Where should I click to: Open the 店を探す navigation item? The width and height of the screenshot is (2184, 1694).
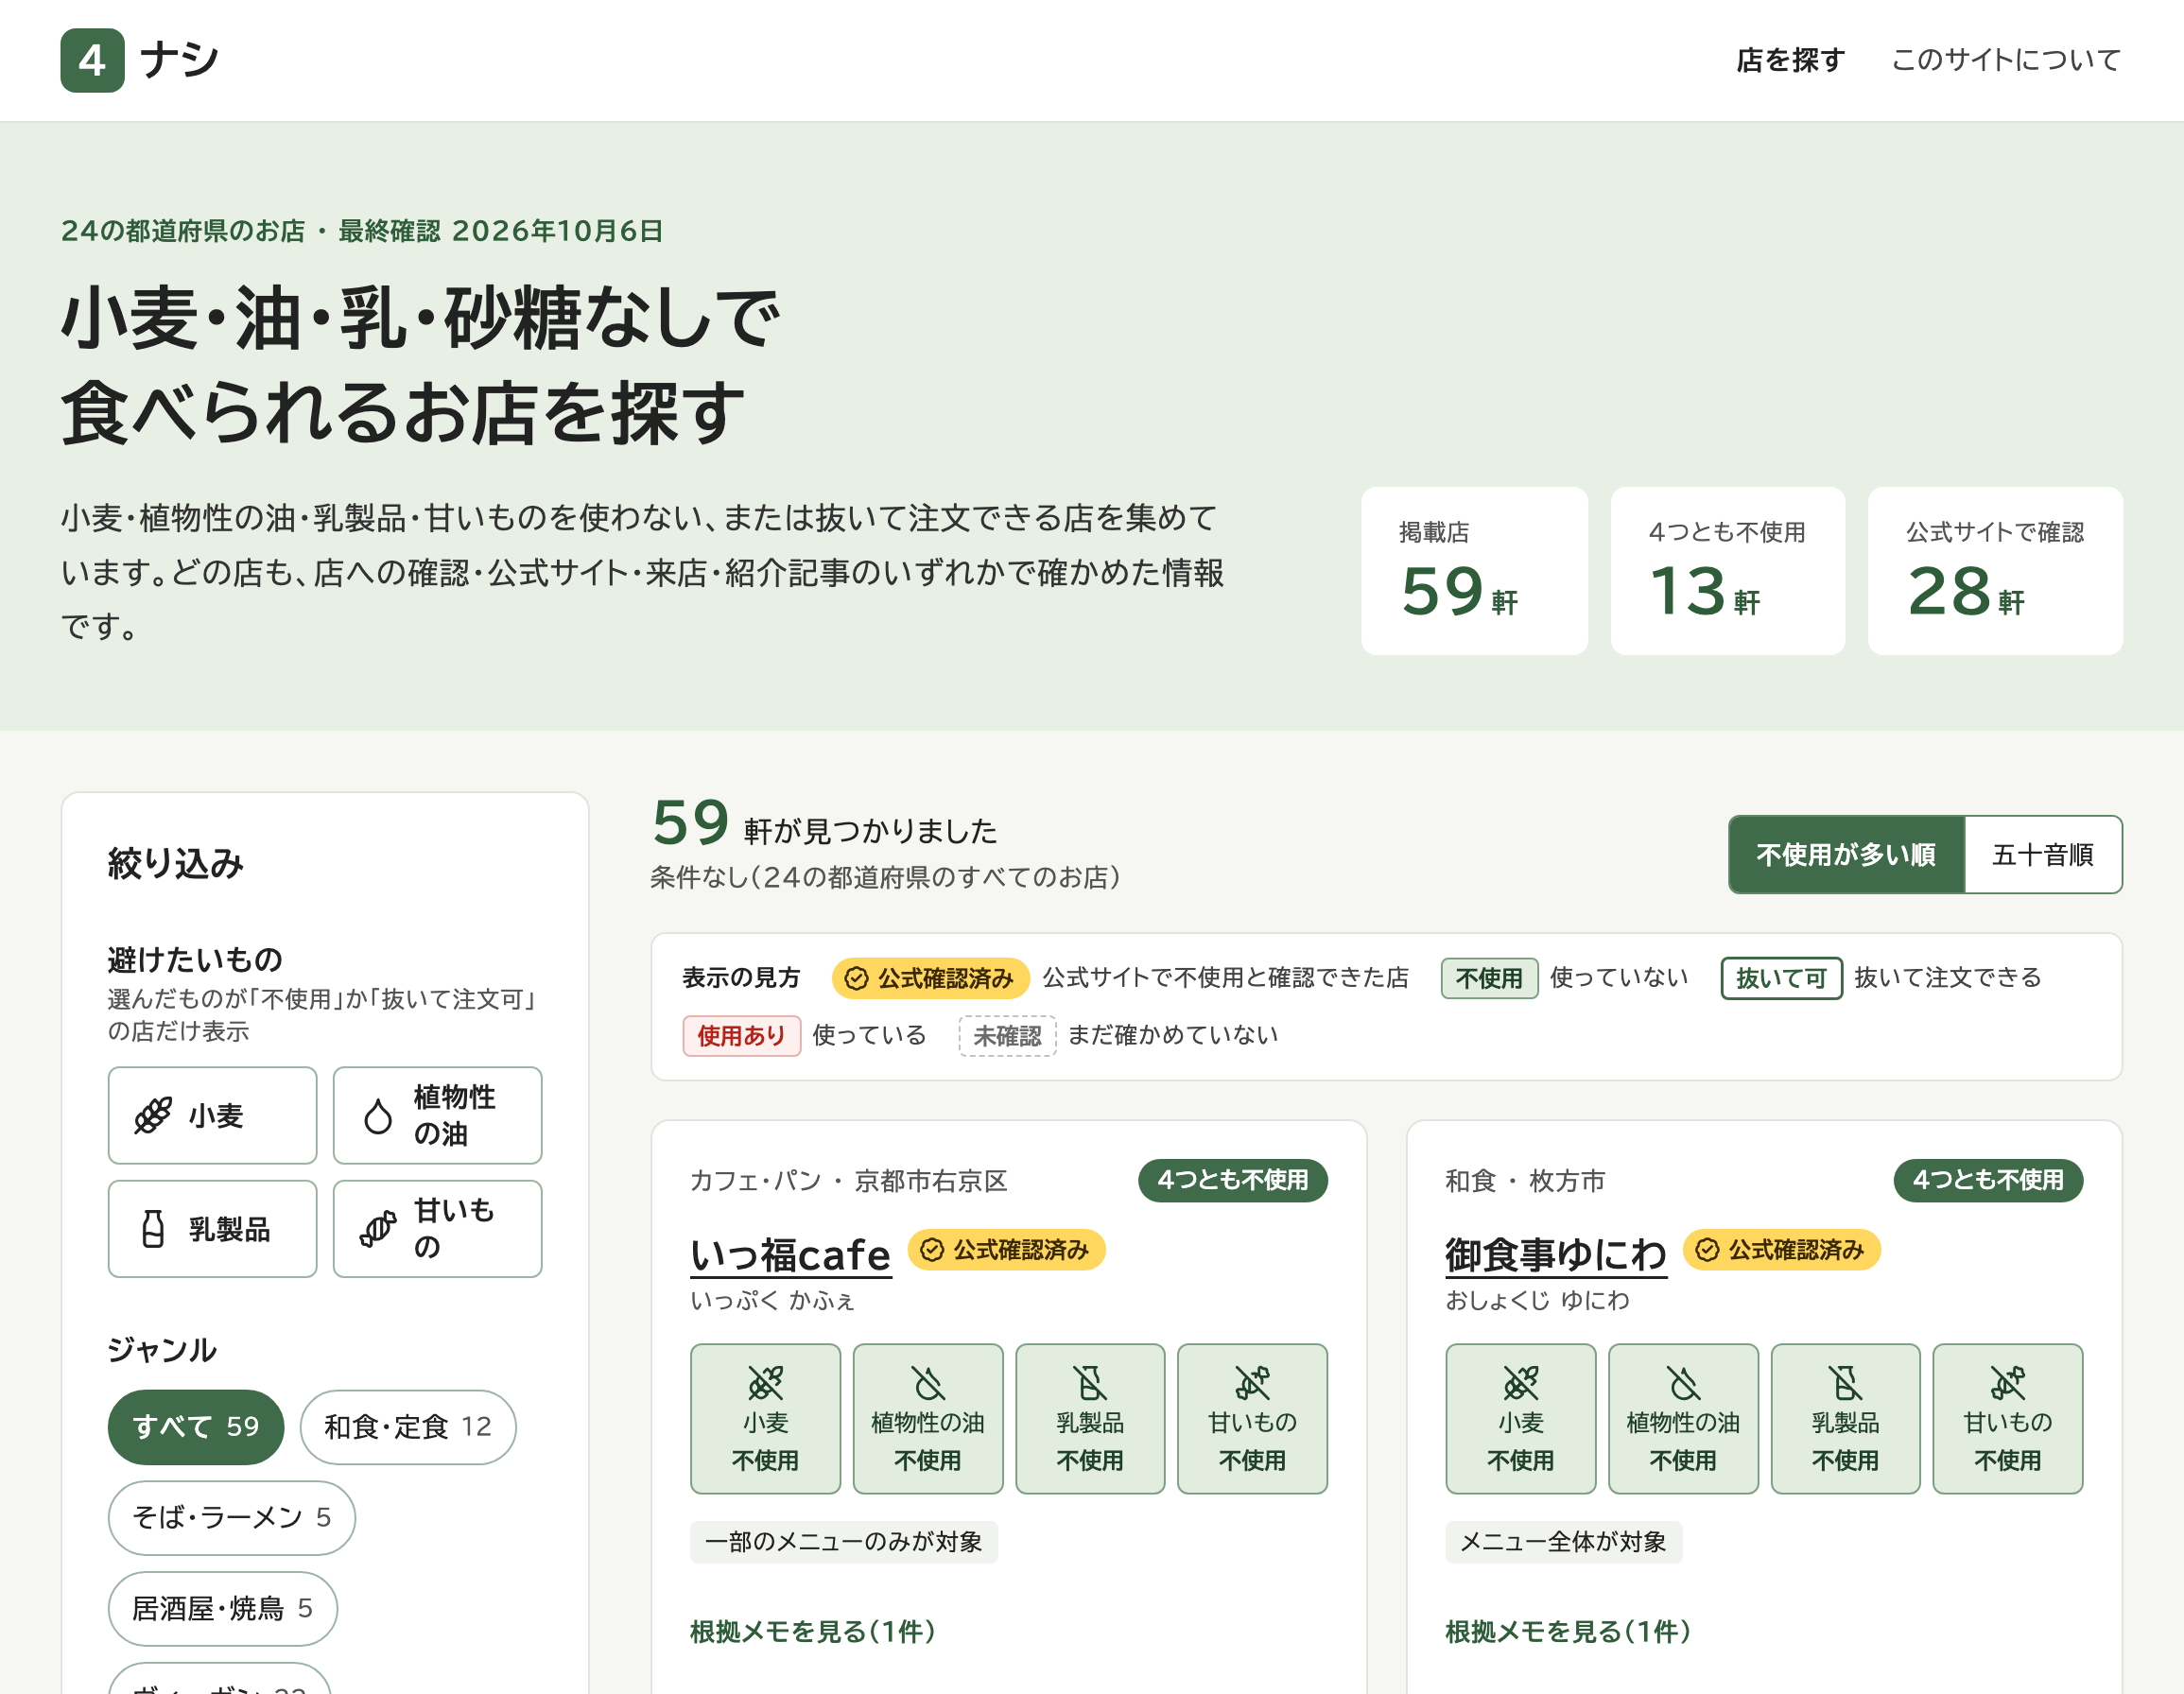[1790, 60]
